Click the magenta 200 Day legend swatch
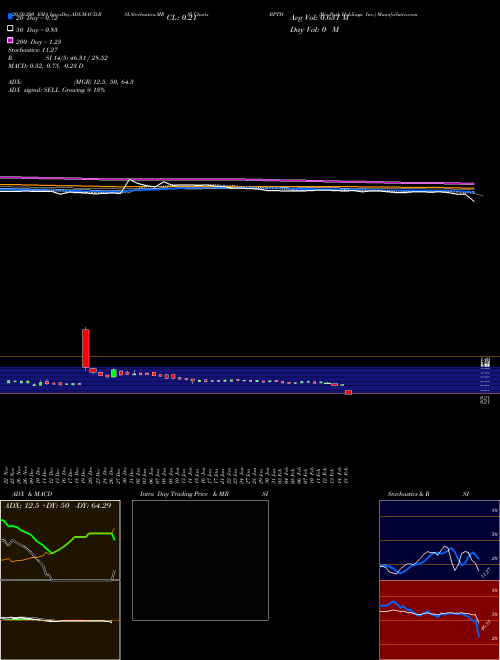Image resolution: width=500 pixels, height=660 pixels. tap(10, 40)
